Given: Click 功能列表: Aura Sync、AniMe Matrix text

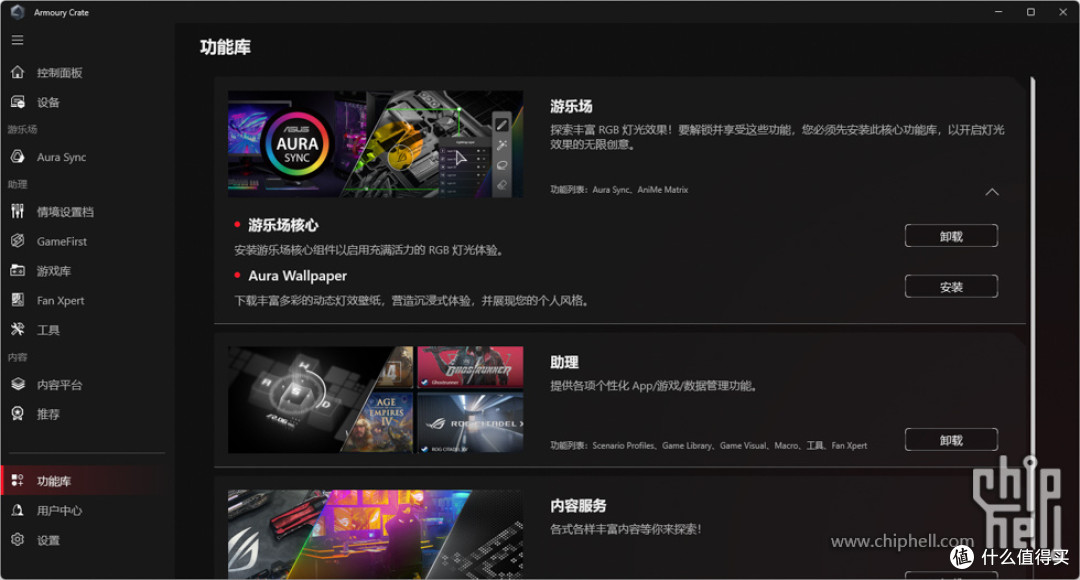Looking at the screenshot, I should coord(619,189).
